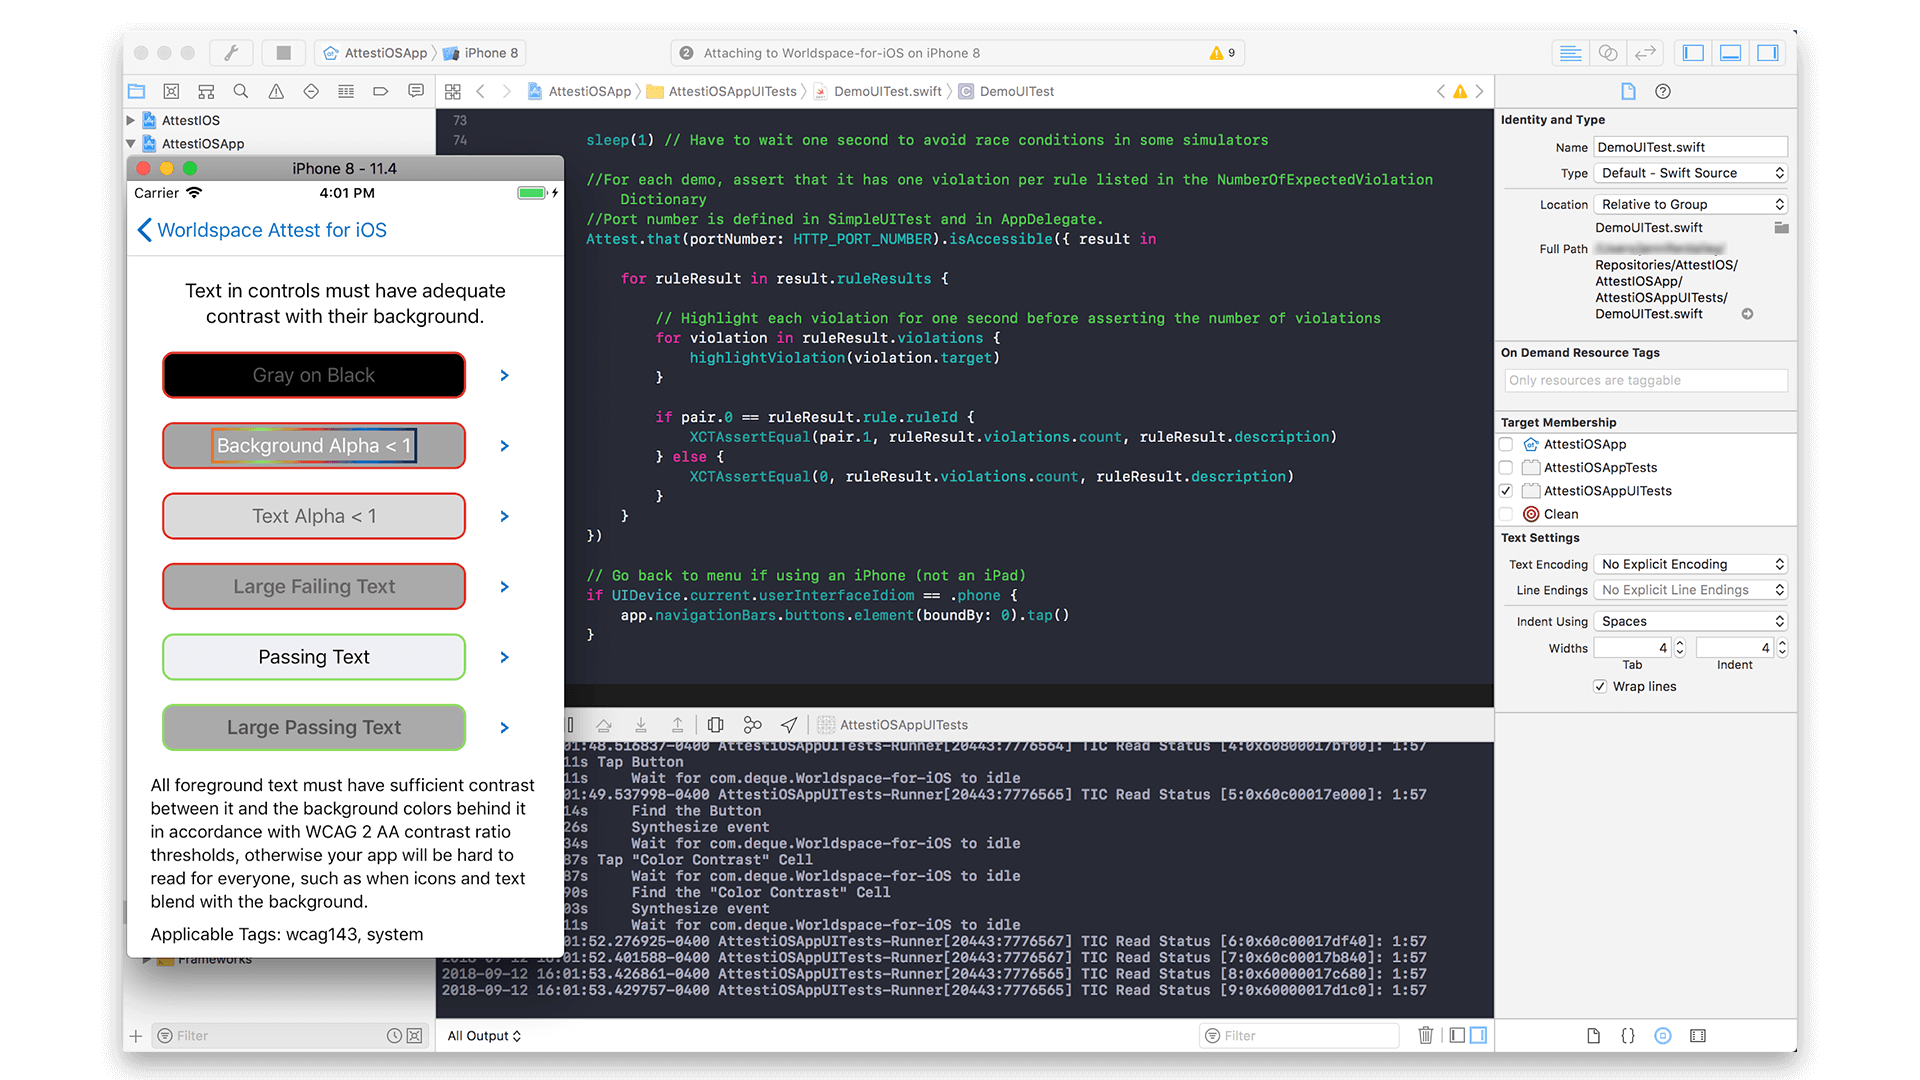Show the Code Snippet library
Screen dimensions: 1920x1080
click(1628, 1036)
